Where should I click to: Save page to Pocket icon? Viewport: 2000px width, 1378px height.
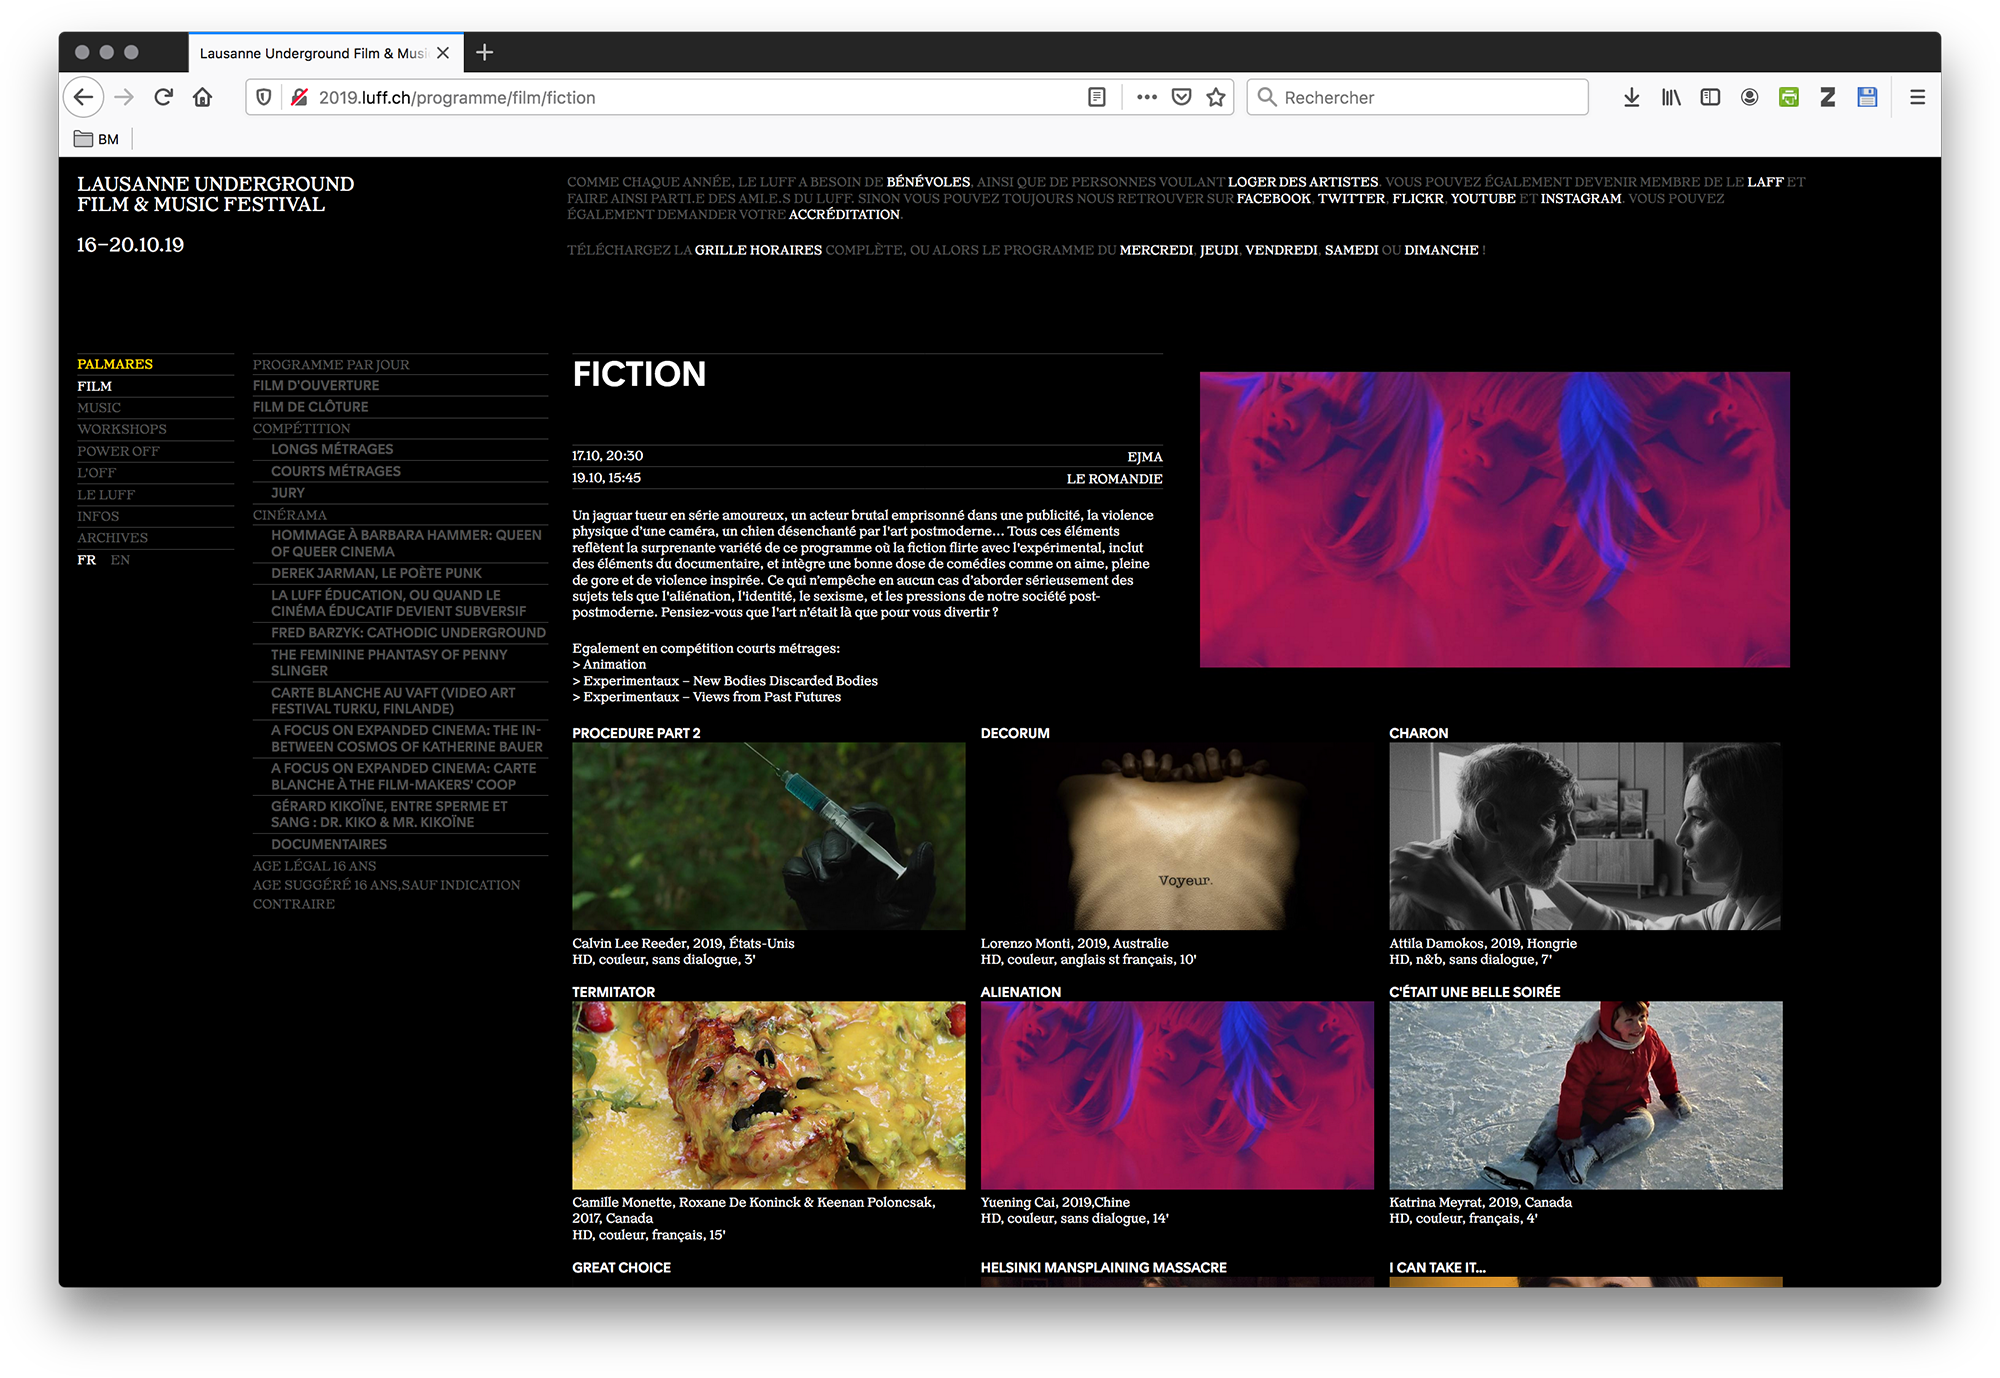coord(1182,97)
